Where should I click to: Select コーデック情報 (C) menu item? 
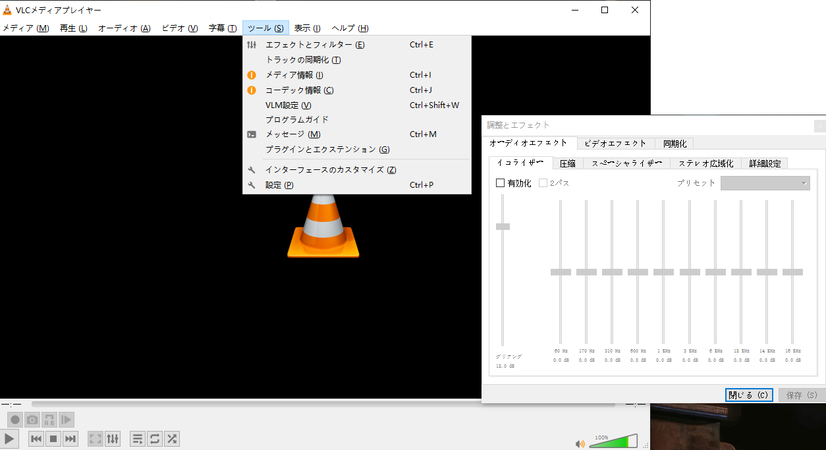pyautogui.click(x=357, y=90)
